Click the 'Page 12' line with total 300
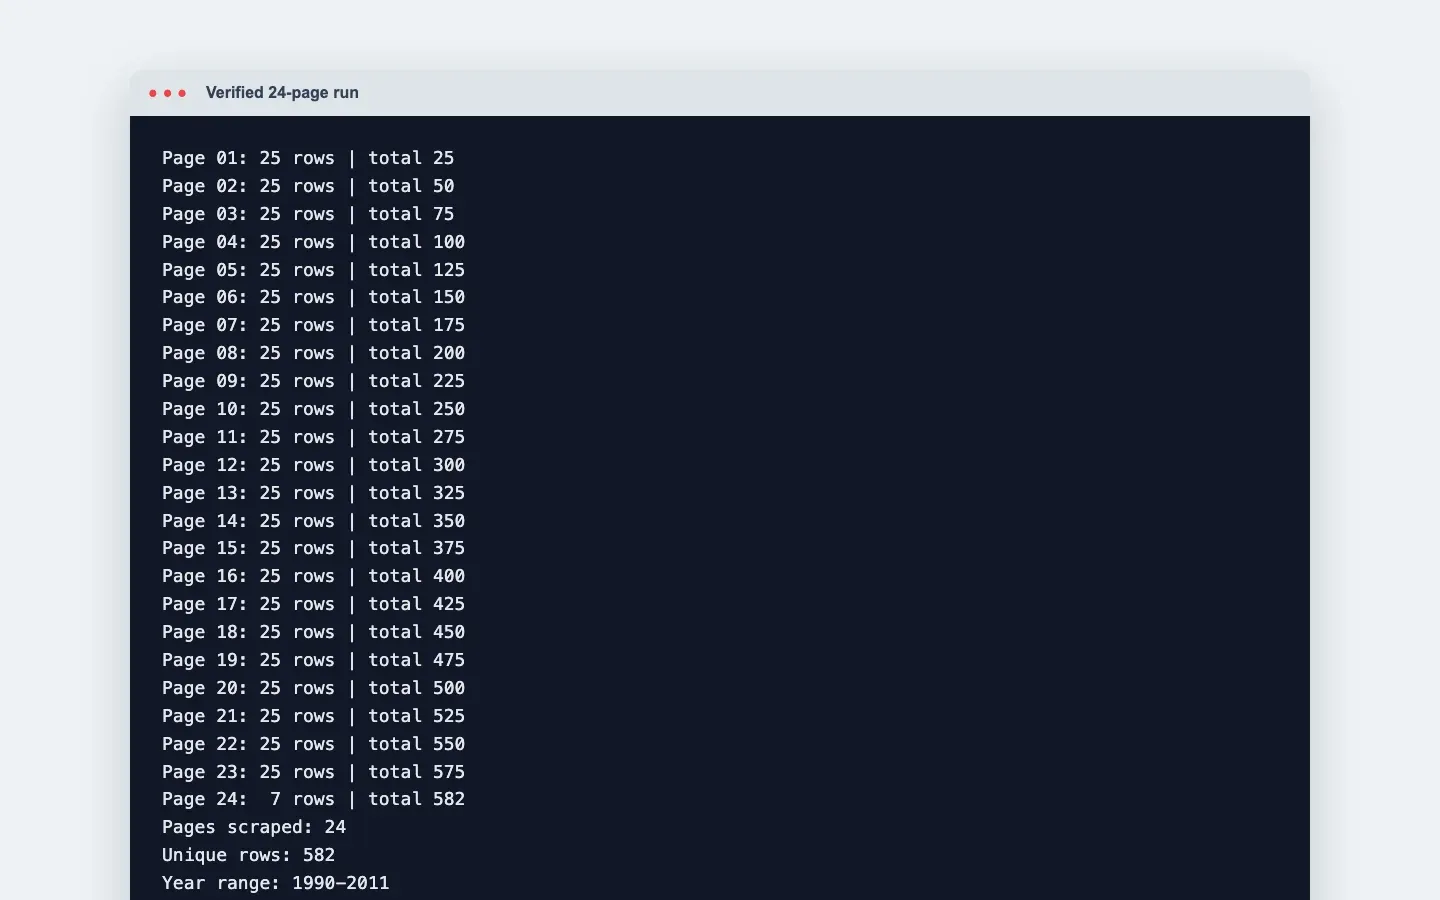 (x=314, y=465)
